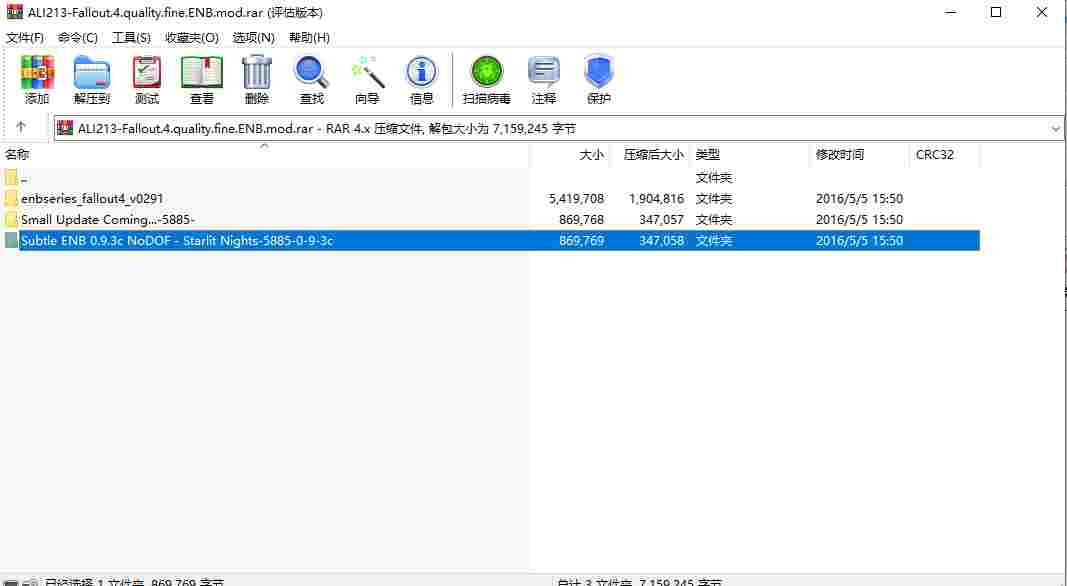This screenshot has width=1067, height=586.
Task: Show archive Info (信息) icon
Action: click(x=421, y=73)
